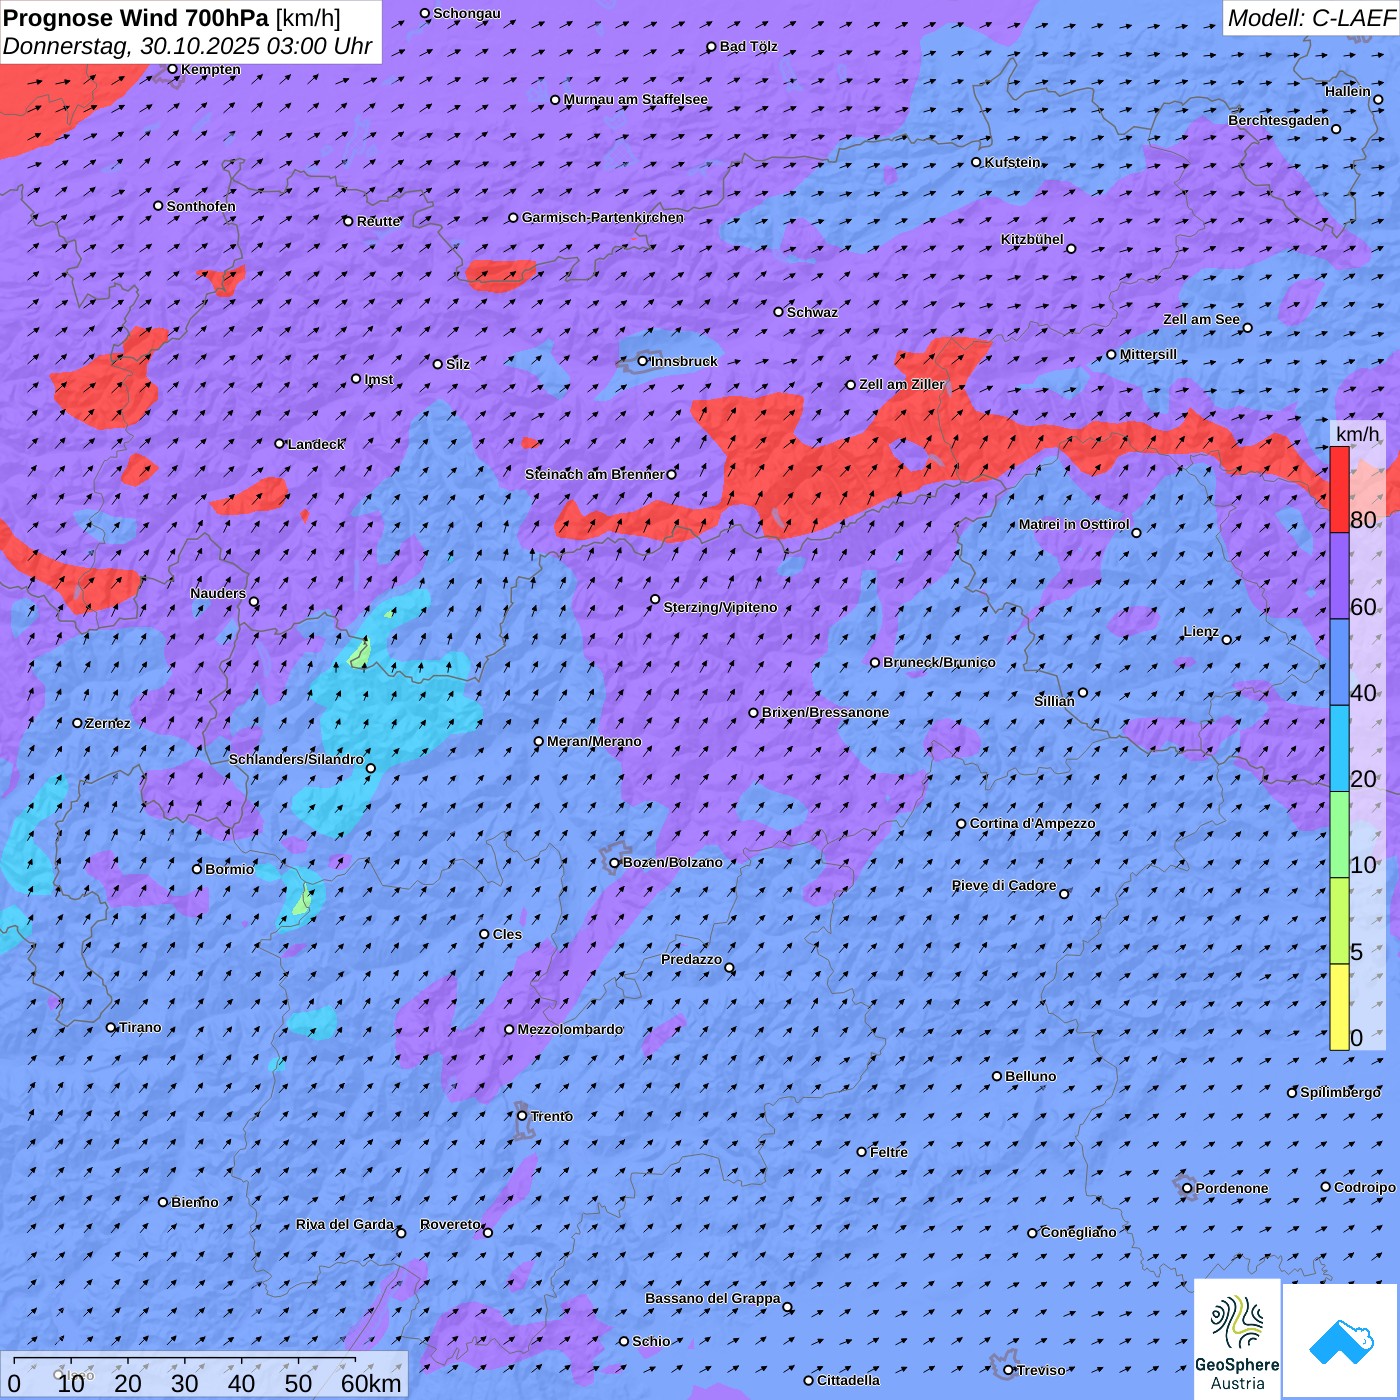Click the 'Steinach am Brenner' label
Screen dimensions: 1400x1400
[x=595, y=474]
